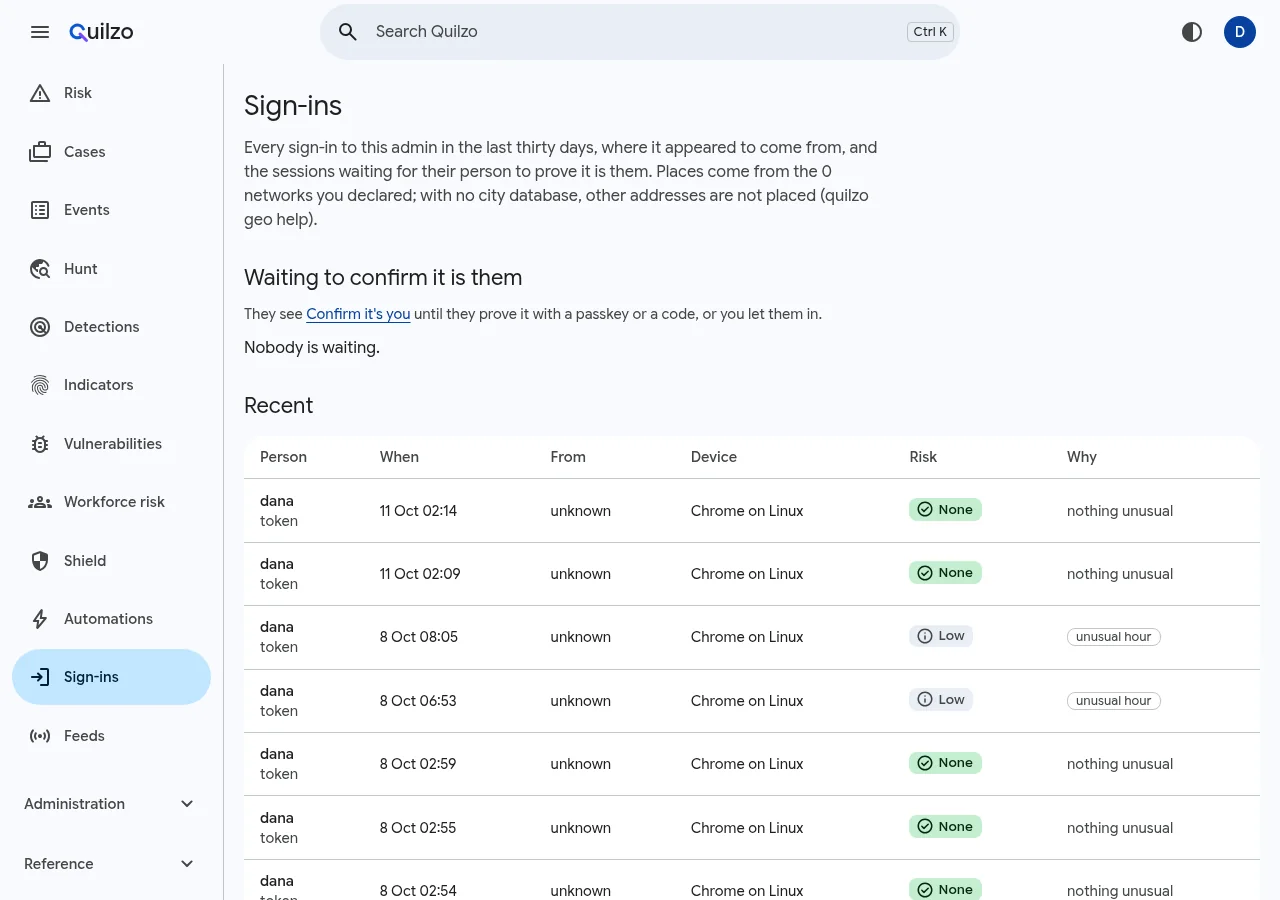Screen dimensions: 1280x900
Task: Click the Events list icon
Action: (x=40, y=210)
